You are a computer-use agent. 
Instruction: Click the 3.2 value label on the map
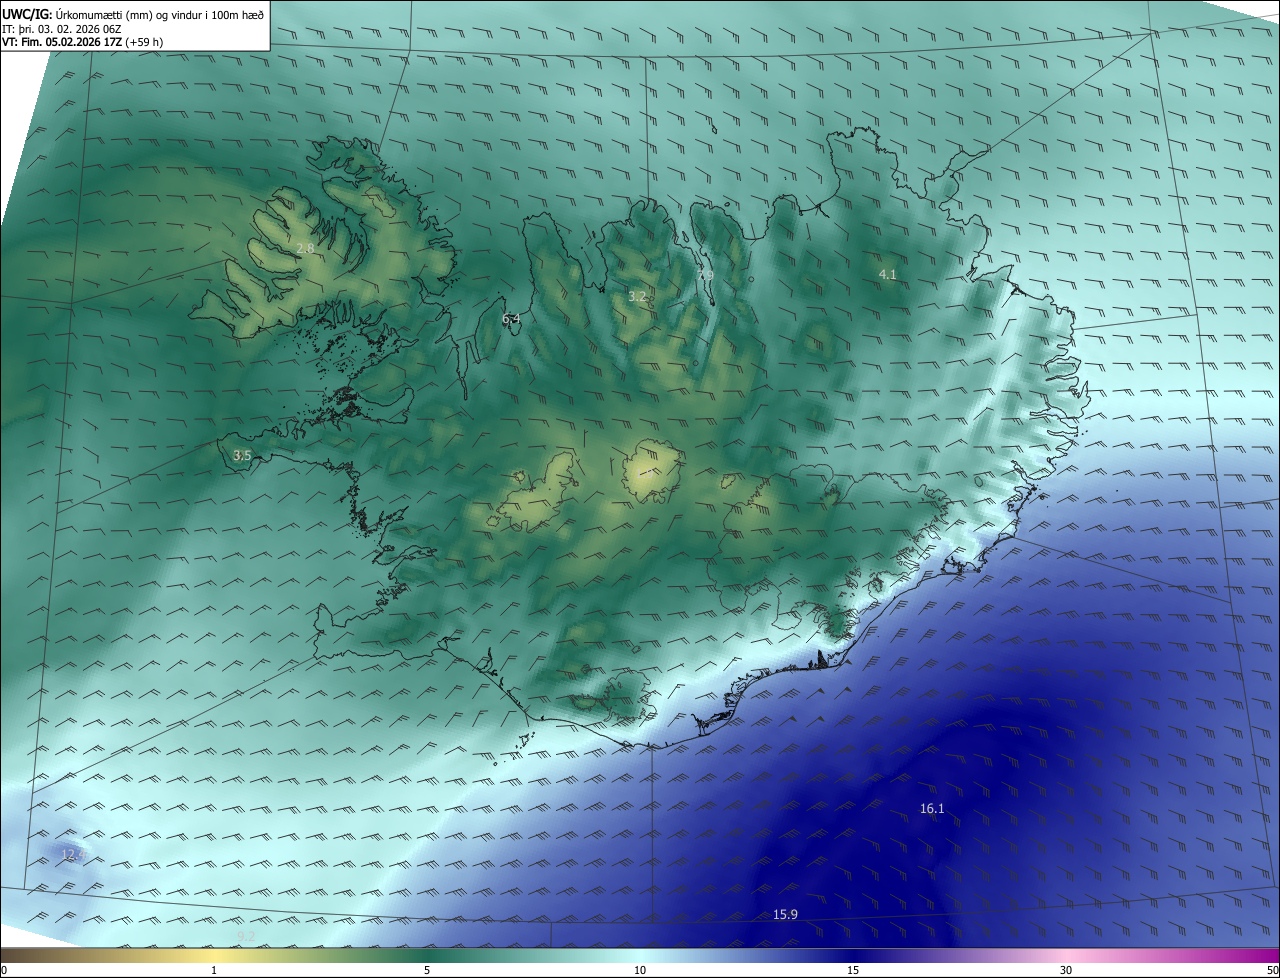(x=637, y=297)
